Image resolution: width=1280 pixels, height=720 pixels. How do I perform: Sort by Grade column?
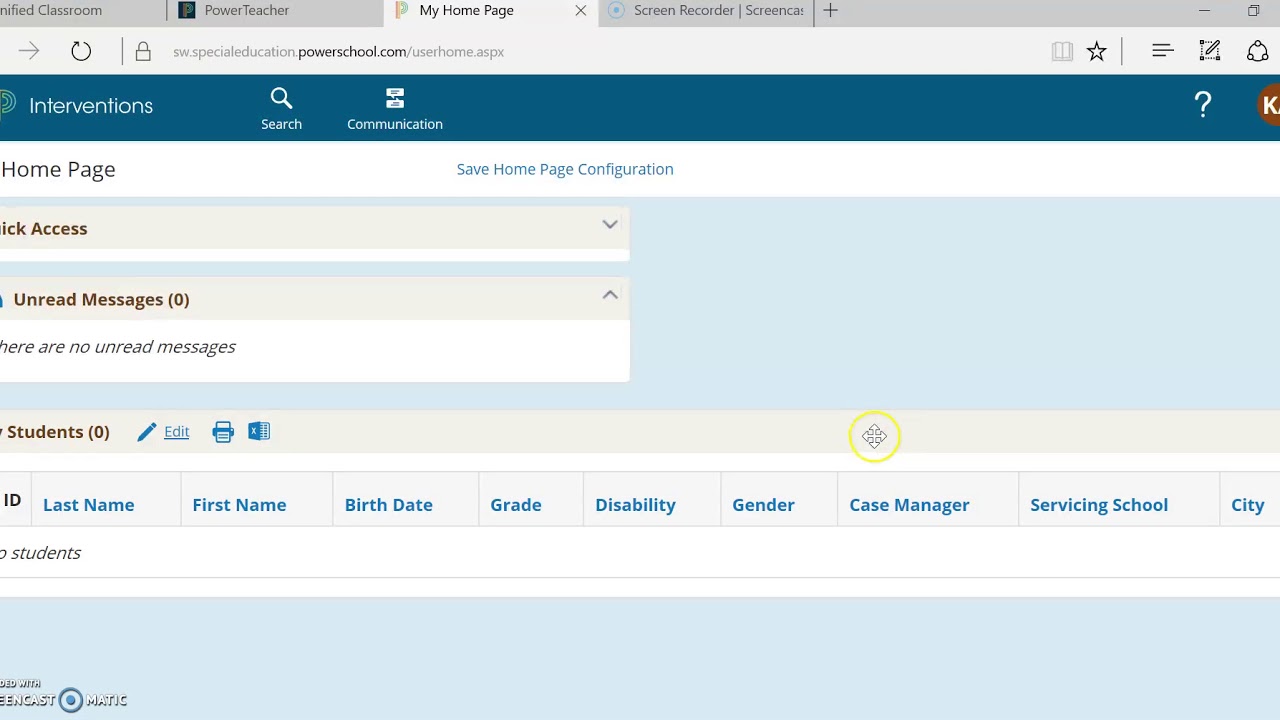click(516, 505)
